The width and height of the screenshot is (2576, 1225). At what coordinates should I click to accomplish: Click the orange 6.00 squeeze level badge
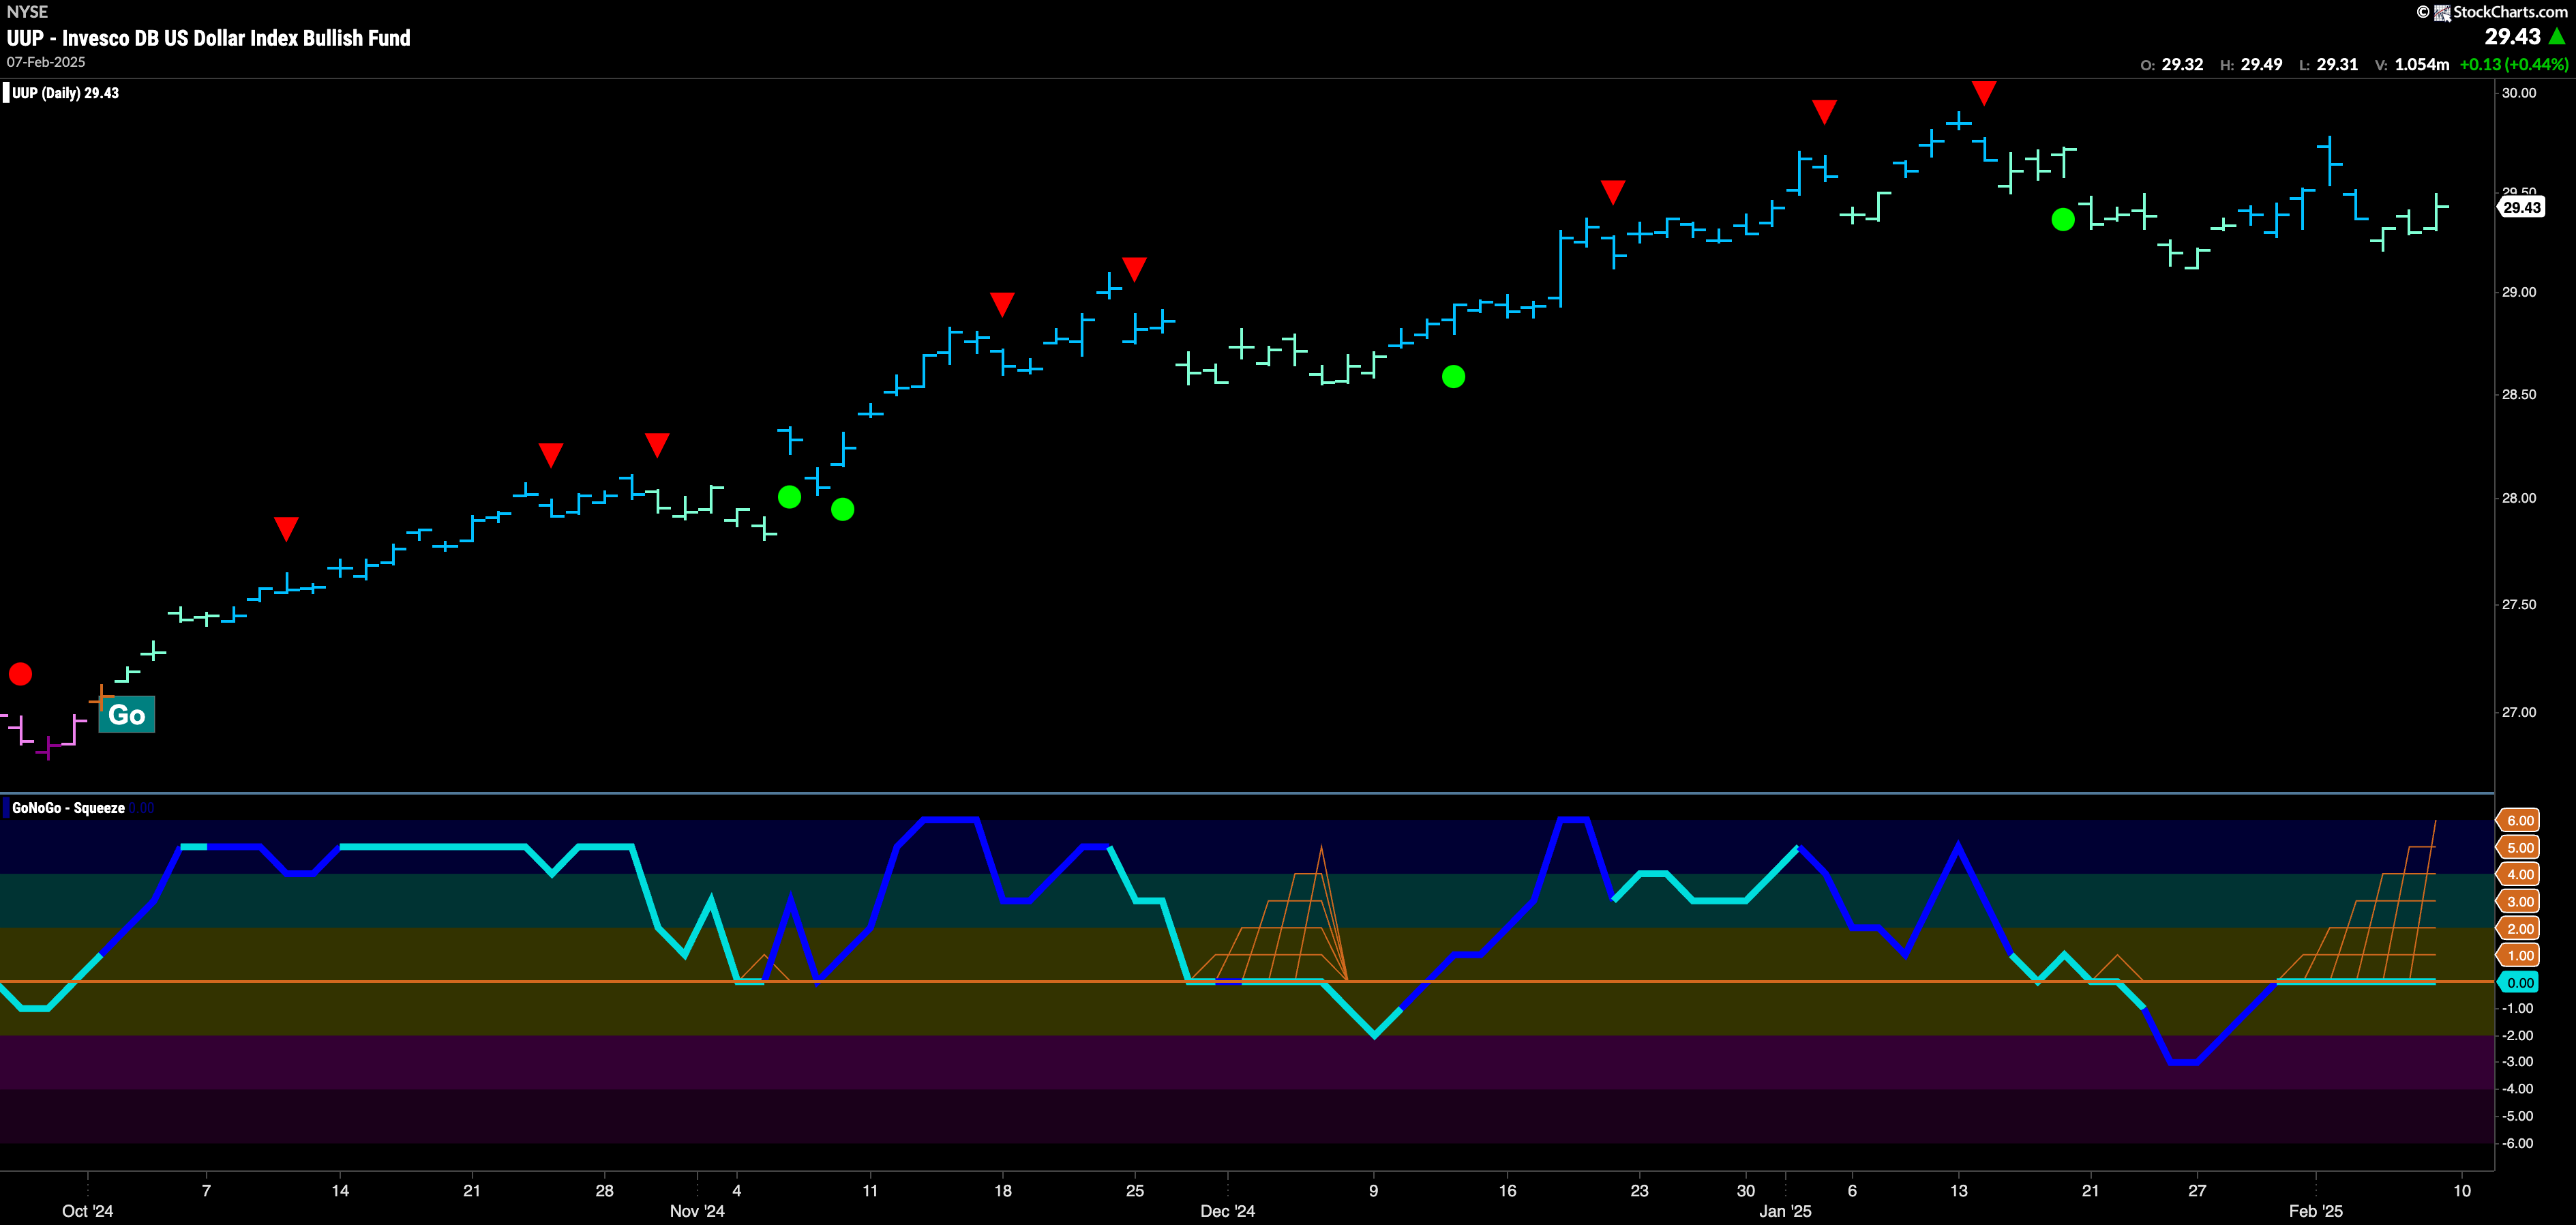(x=2519, y=820)
